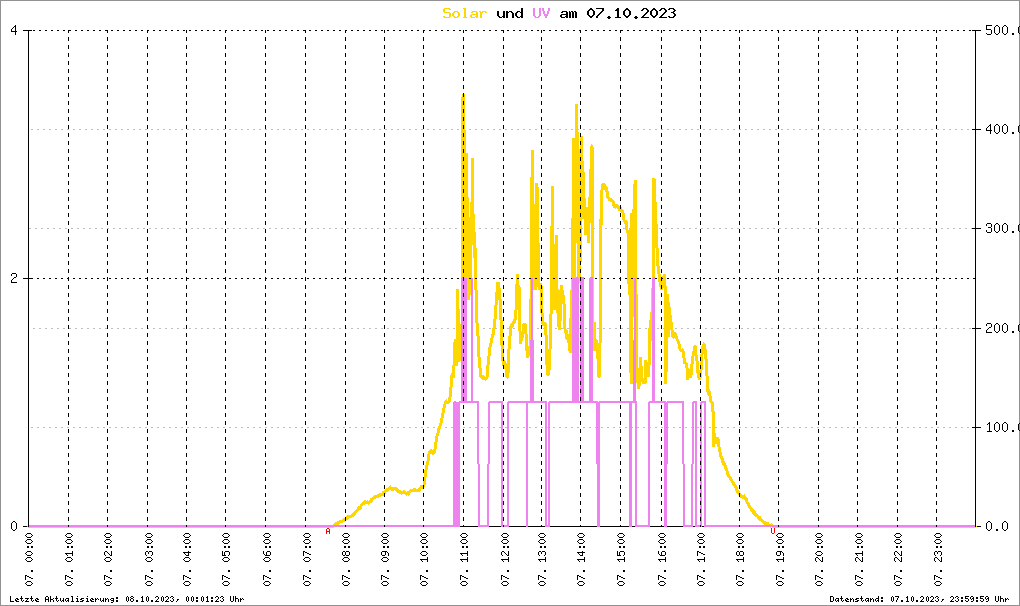Image resolution: width=1020 pixels, height=606 pixels.
Task: Select the right axis value "400.0"
Action: tap(1000, 130)
